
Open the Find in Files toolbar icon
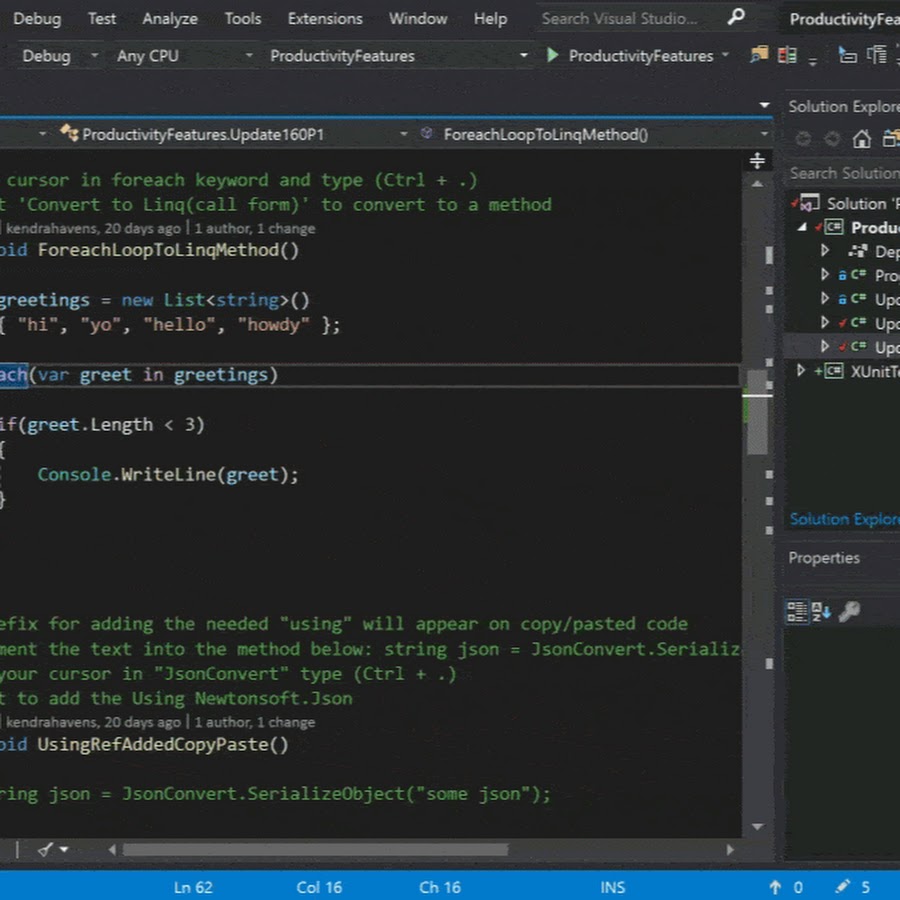click(759, 55)
